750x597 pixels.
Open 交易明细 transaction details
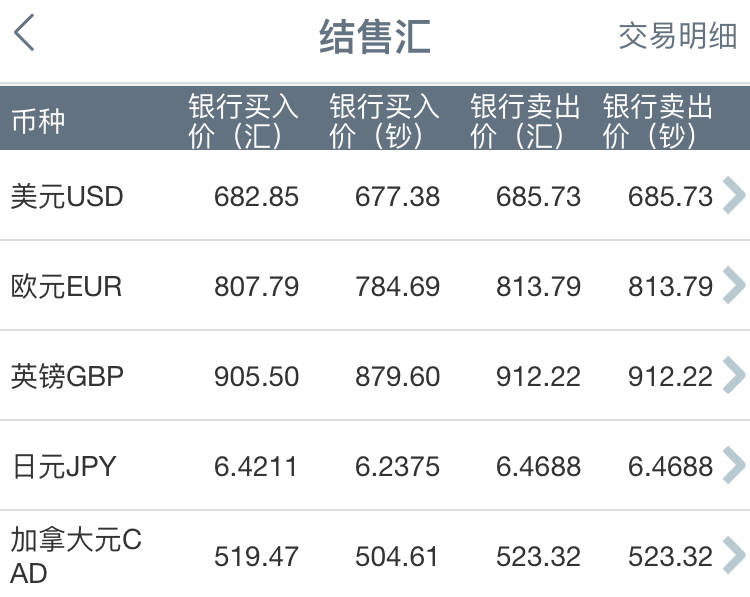[x=677, y=36]
